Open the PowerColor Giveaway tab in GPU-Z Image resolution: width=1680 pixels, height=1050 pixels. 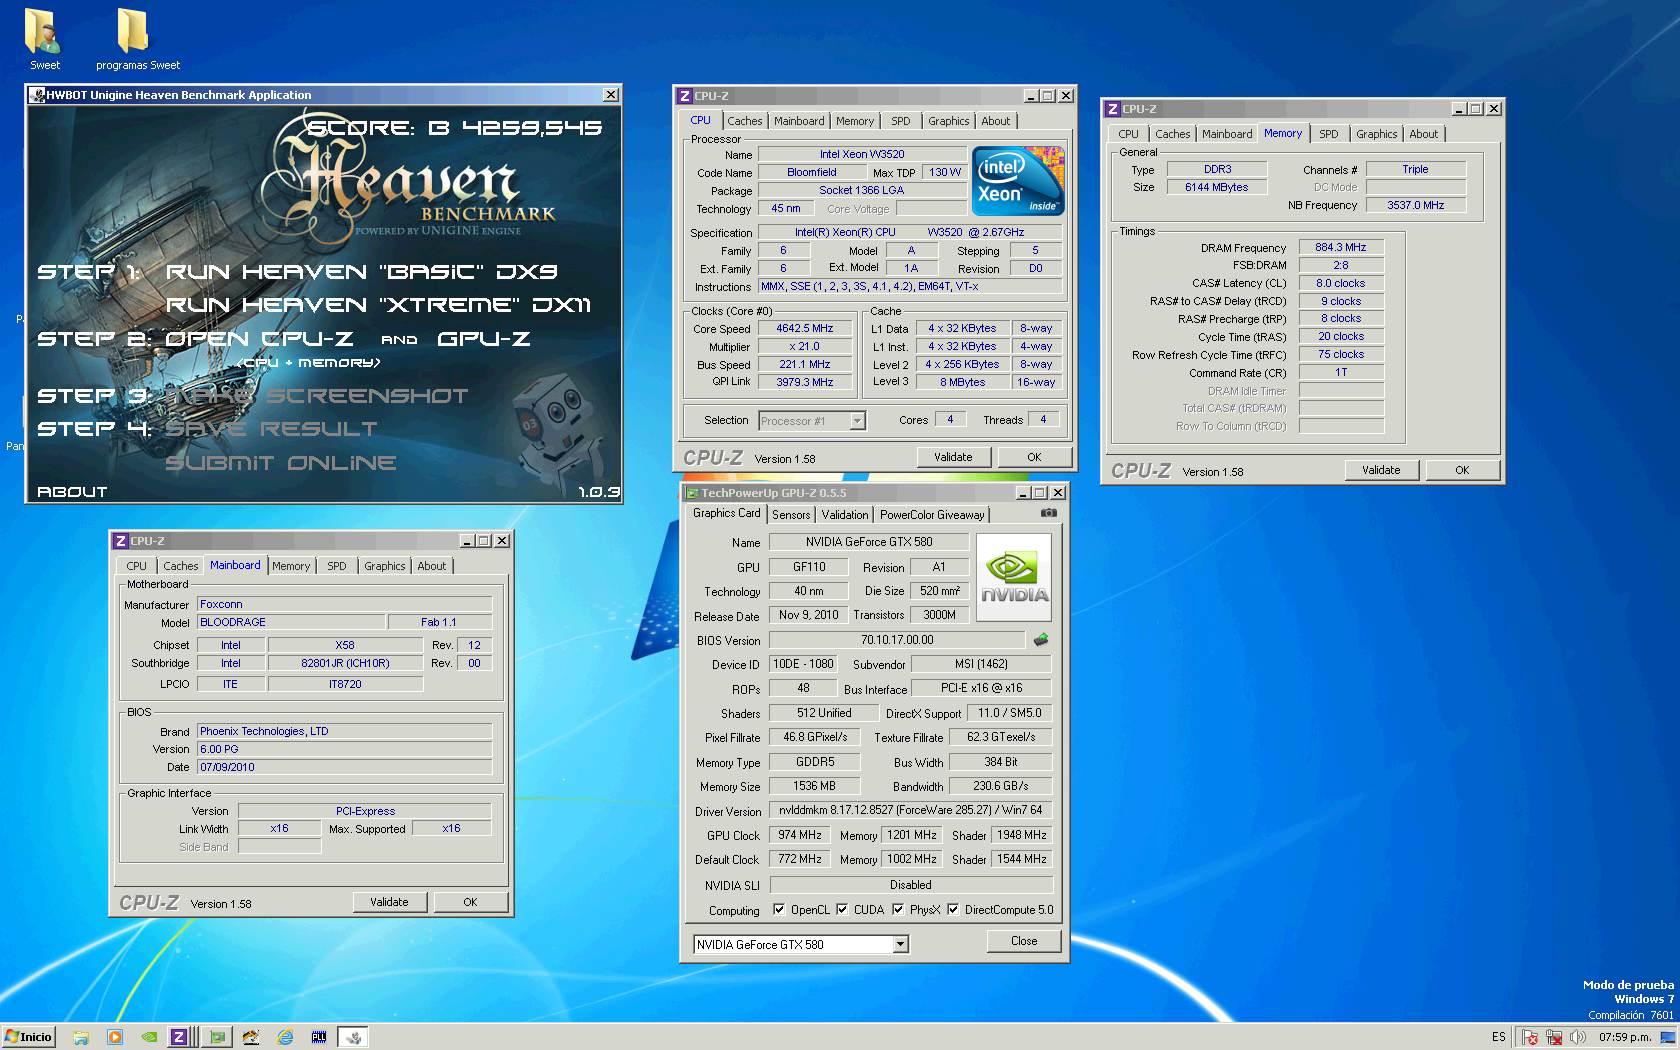[x=932, y=515]
